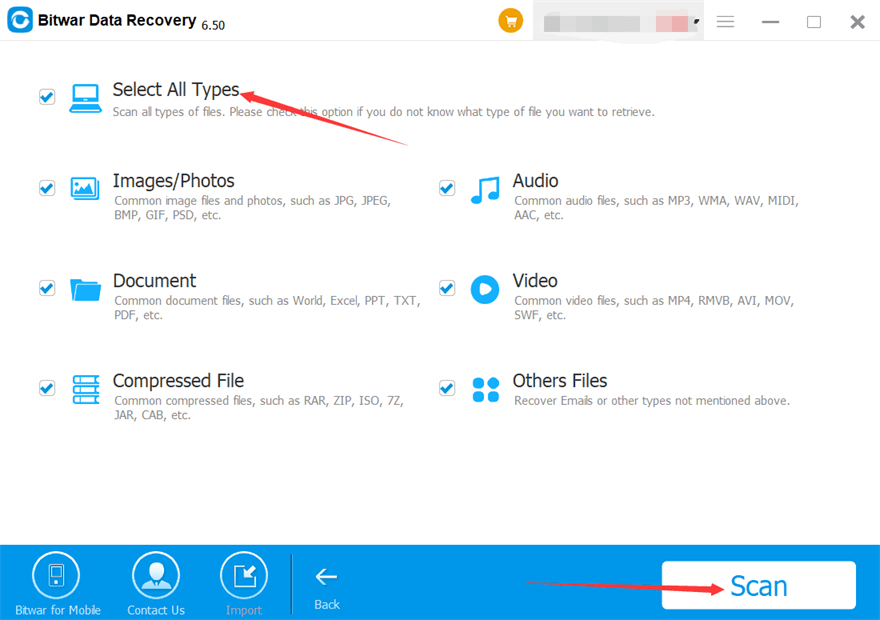The width and height of the screenshot is (880, 620).
Task: Click the Contact Us label
Action: pyautogui.click(x=156, y=610)
